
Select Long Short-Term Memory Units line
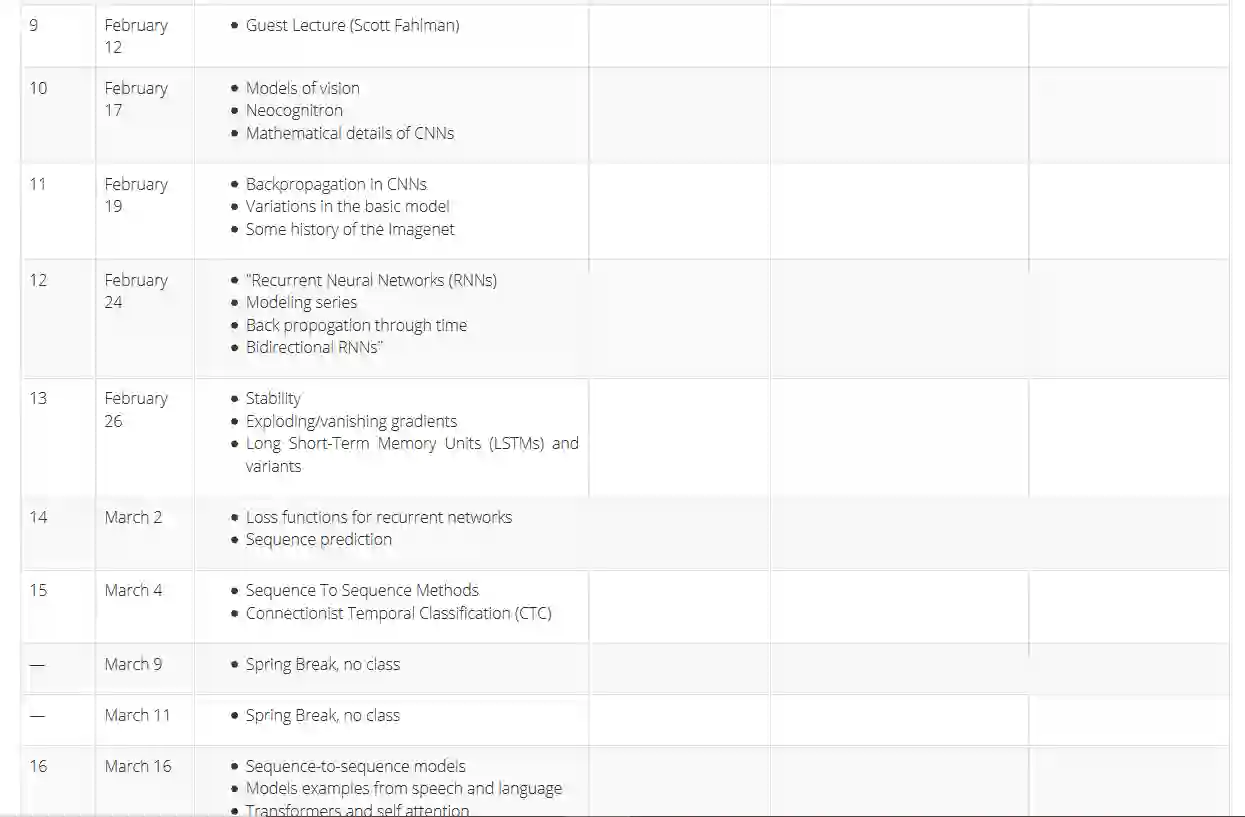click(x=411, y=444)
